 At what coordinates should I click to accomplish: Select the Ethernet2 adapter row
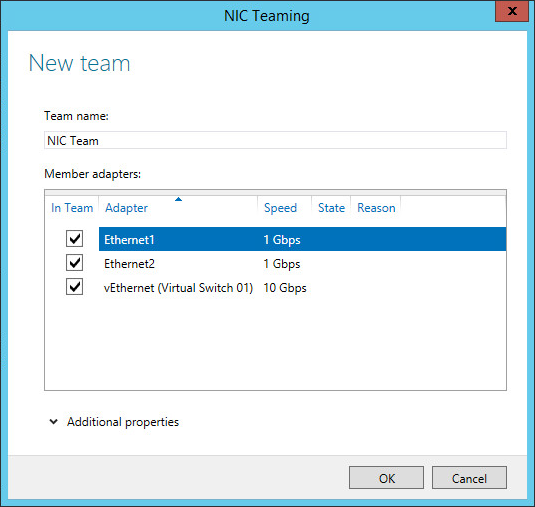pos(302,263)
